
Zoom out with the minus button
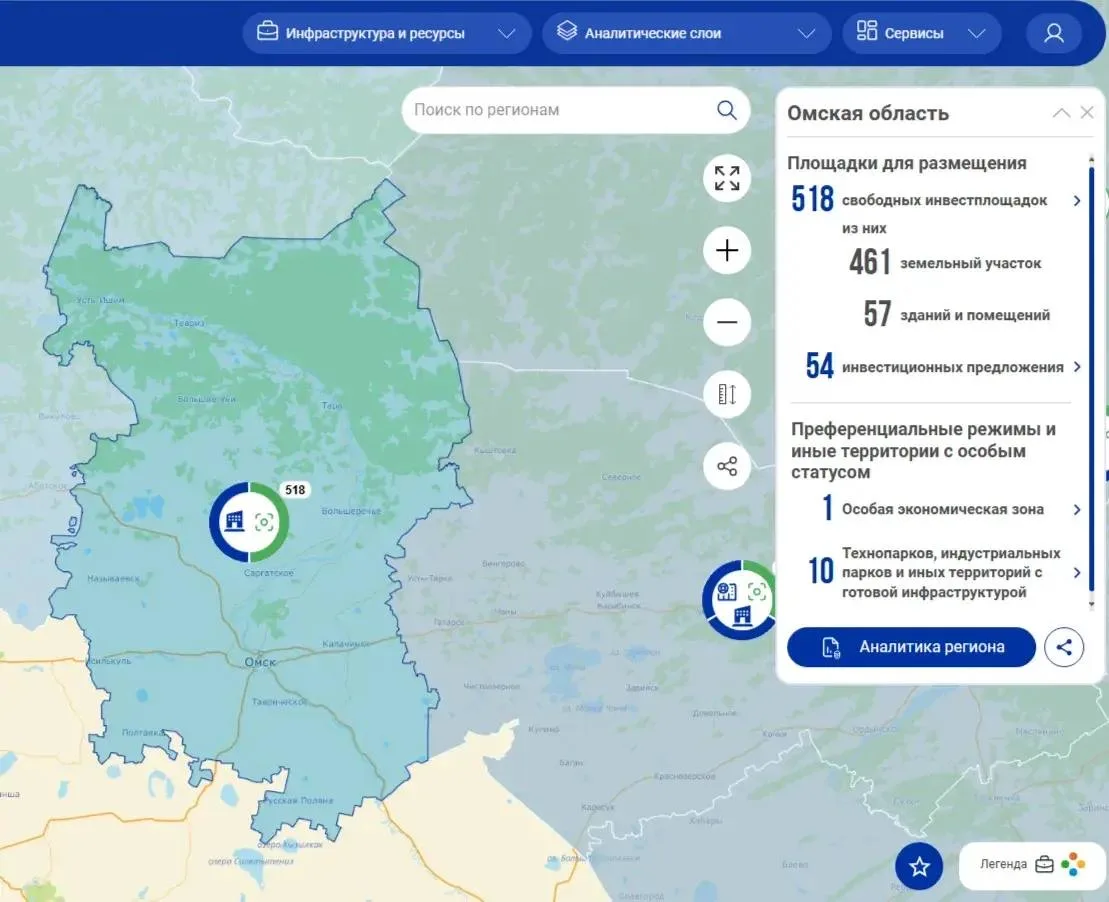click(727, 322)
